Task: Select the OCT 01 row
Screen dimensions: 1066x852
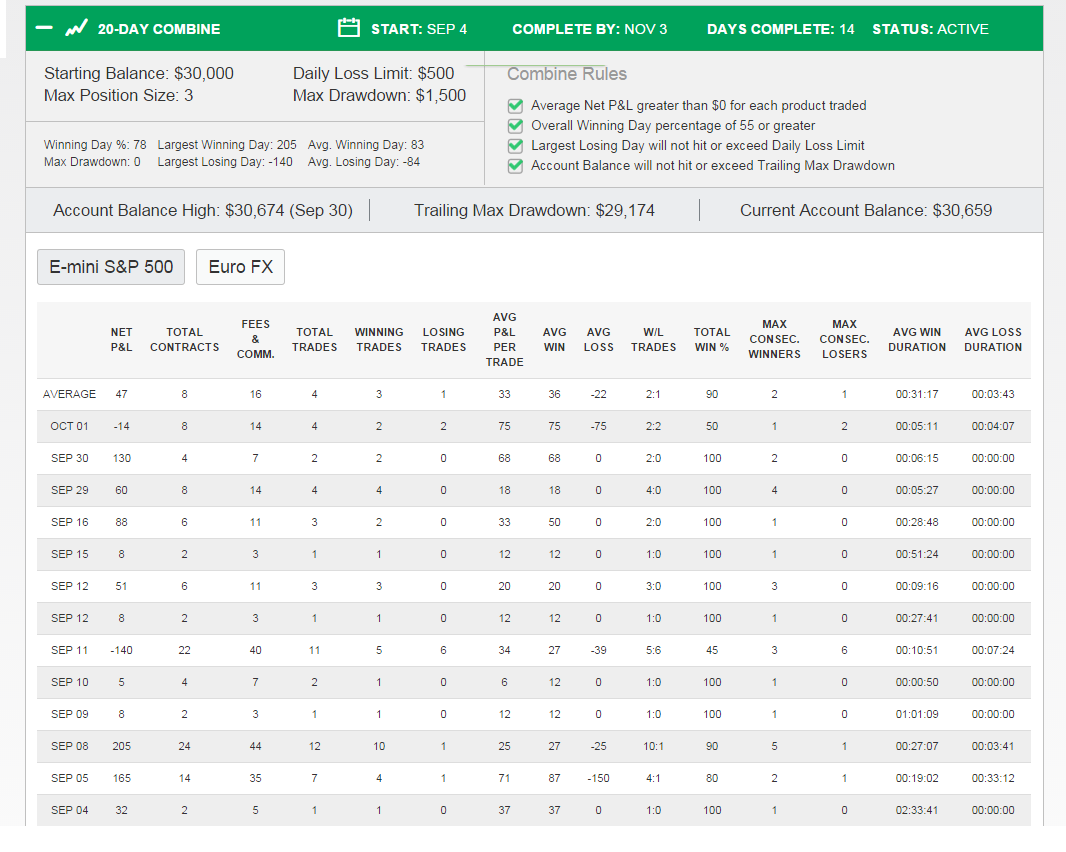Action: [534, 426]
